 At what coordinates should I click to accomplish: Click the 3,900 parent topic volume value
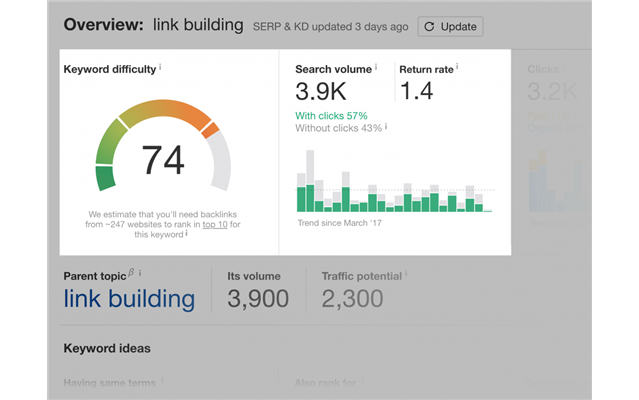[x=258, y=298]
